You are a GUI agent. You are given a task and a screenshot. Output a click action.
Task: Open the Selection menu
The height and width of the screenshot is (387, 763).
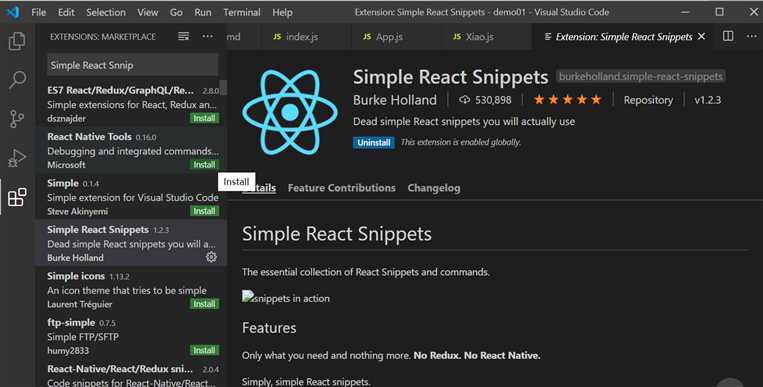[106, 12]
